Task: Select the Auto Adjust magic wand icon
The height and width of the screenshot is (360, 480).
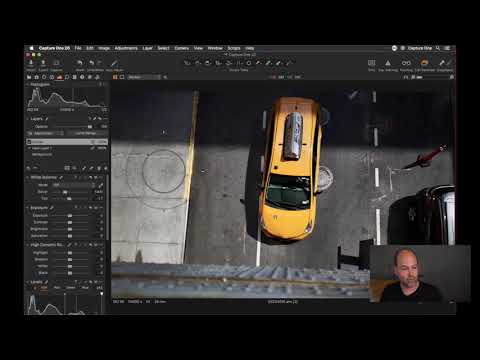Action: pos(114,63)
